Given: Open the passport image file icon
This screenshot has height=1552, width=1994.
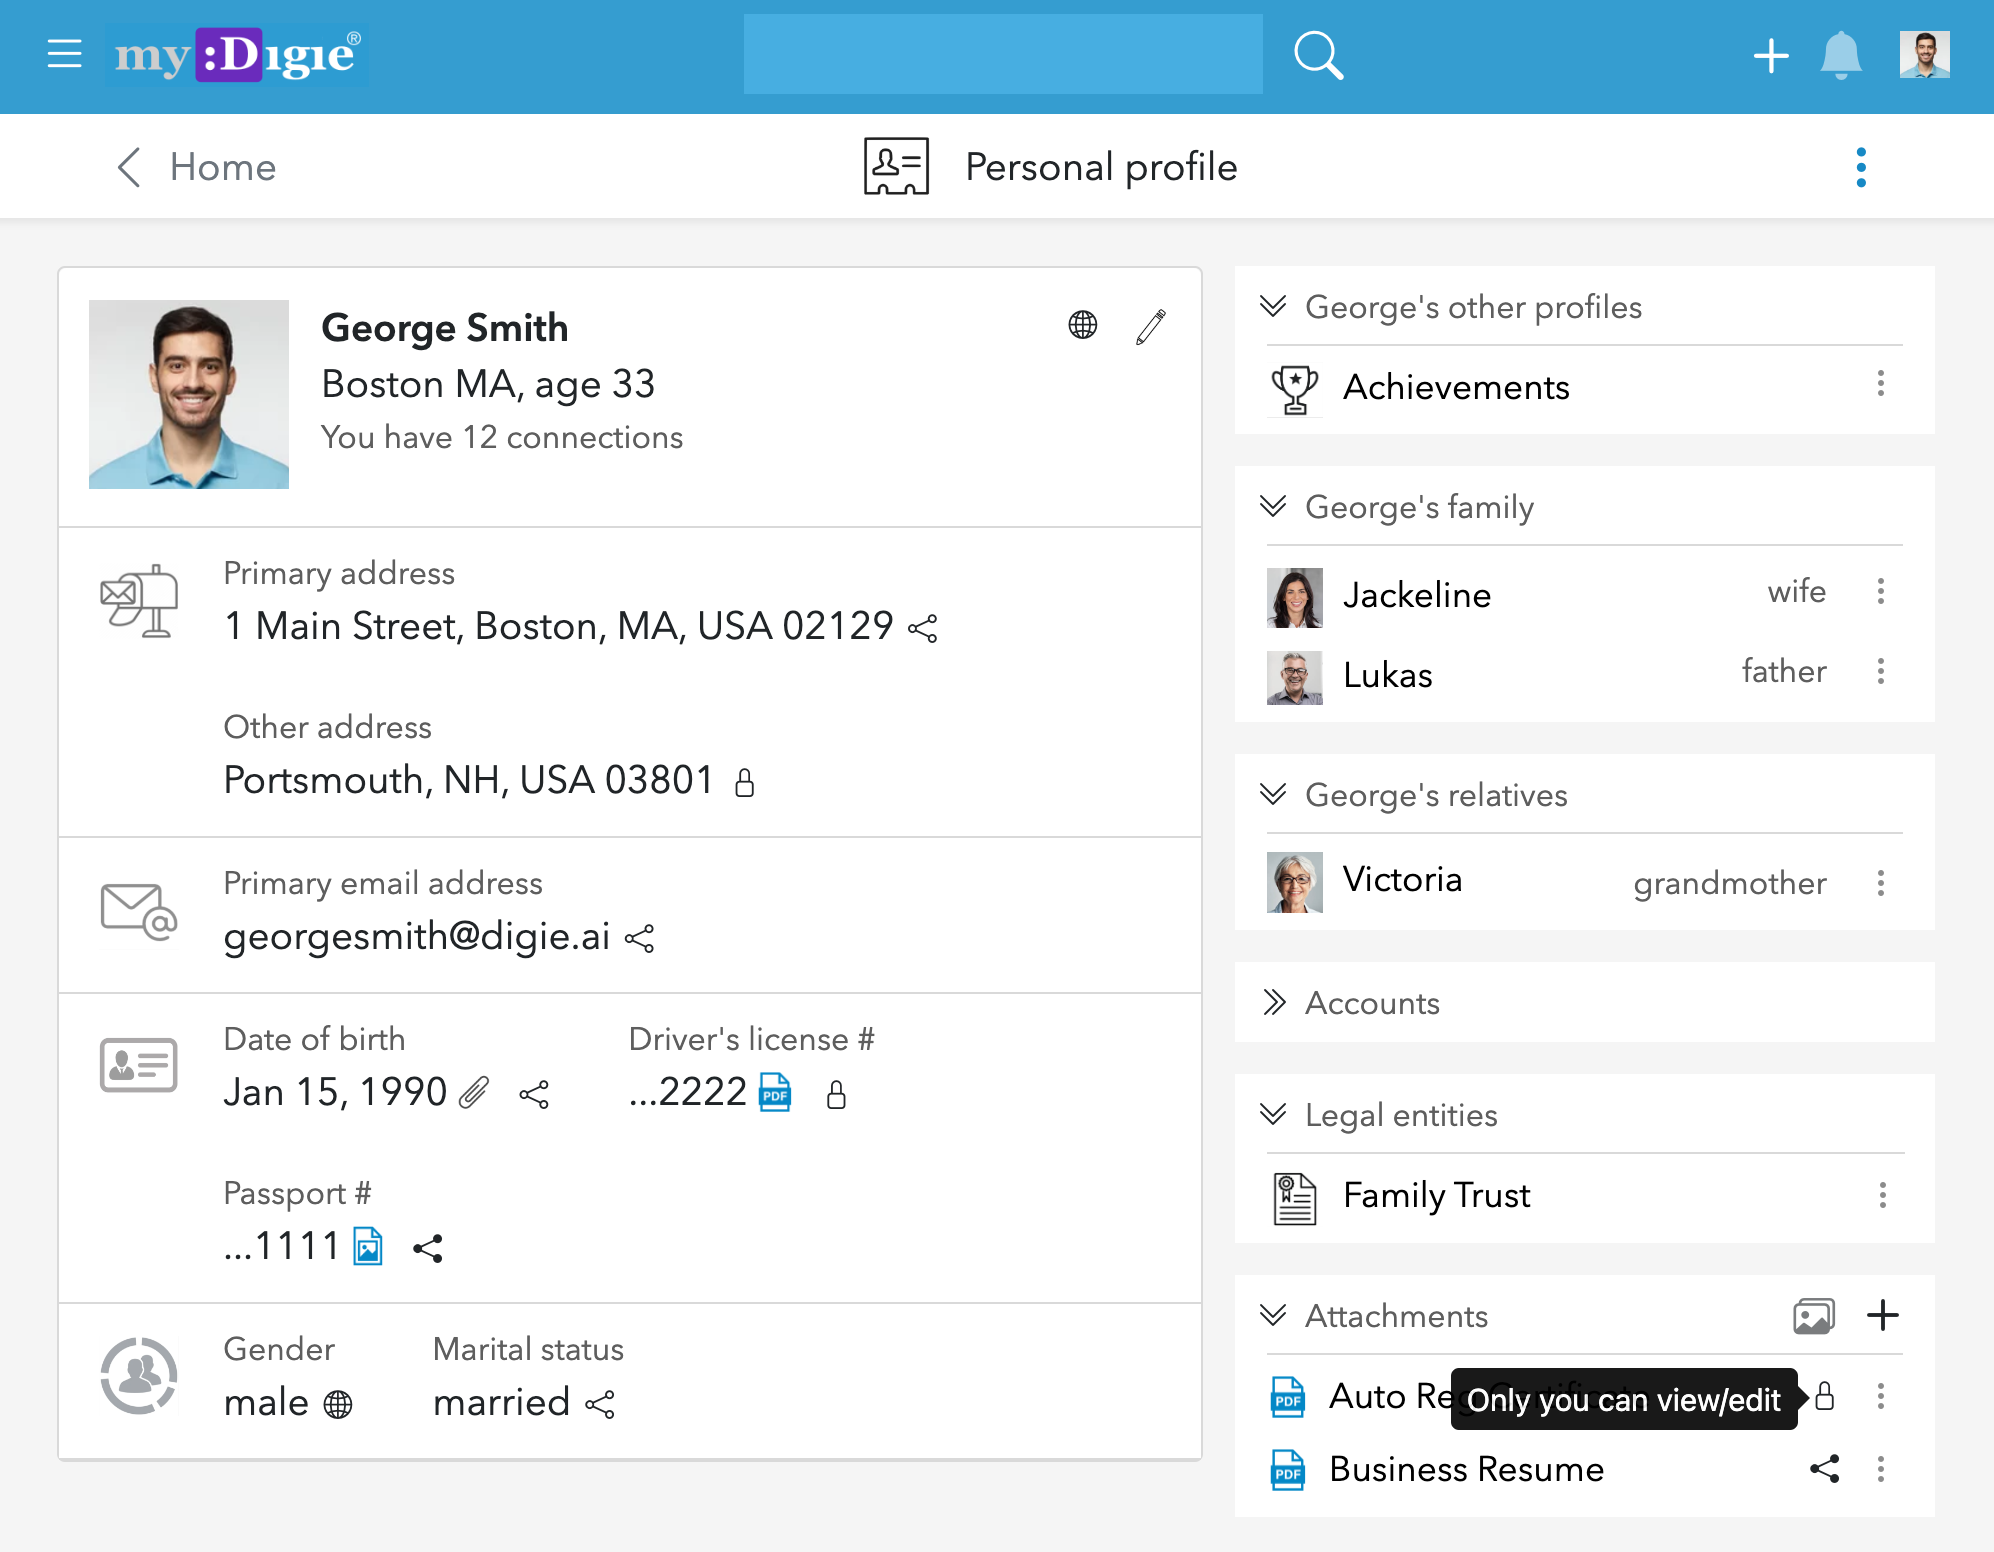Looking at the screenshot, I should tap(368, 1247).
